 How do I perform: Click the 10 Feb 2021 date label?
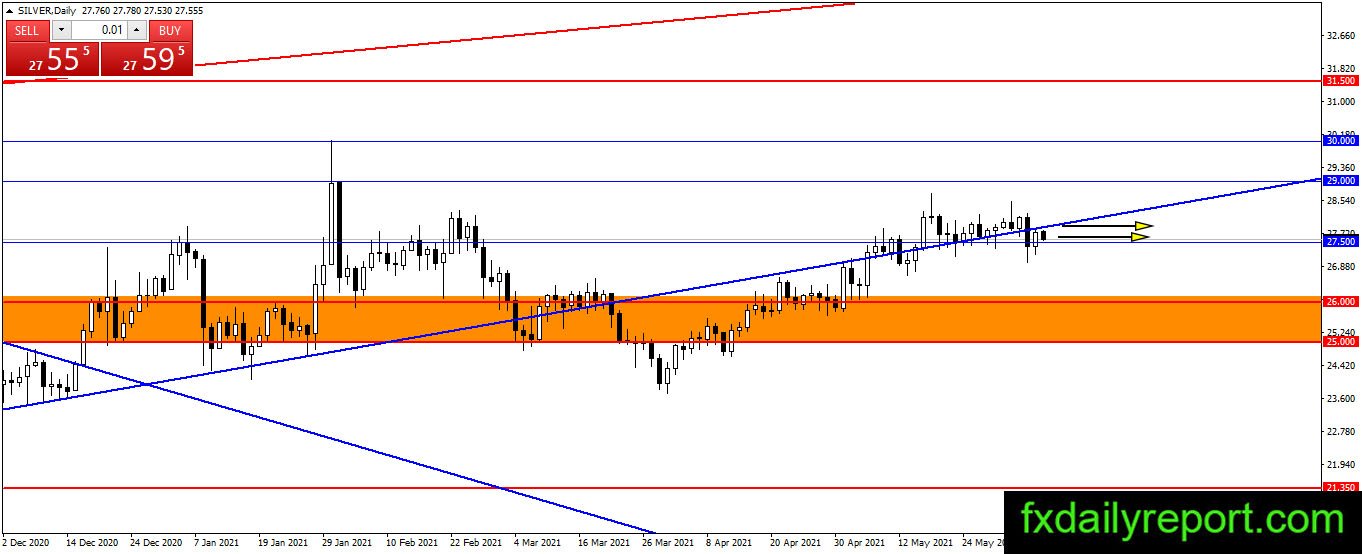411,543
